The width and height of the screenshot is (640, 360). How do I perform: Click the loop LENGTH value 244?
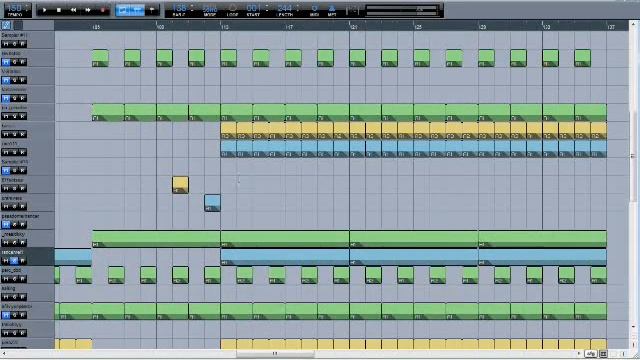click(284, 8)
